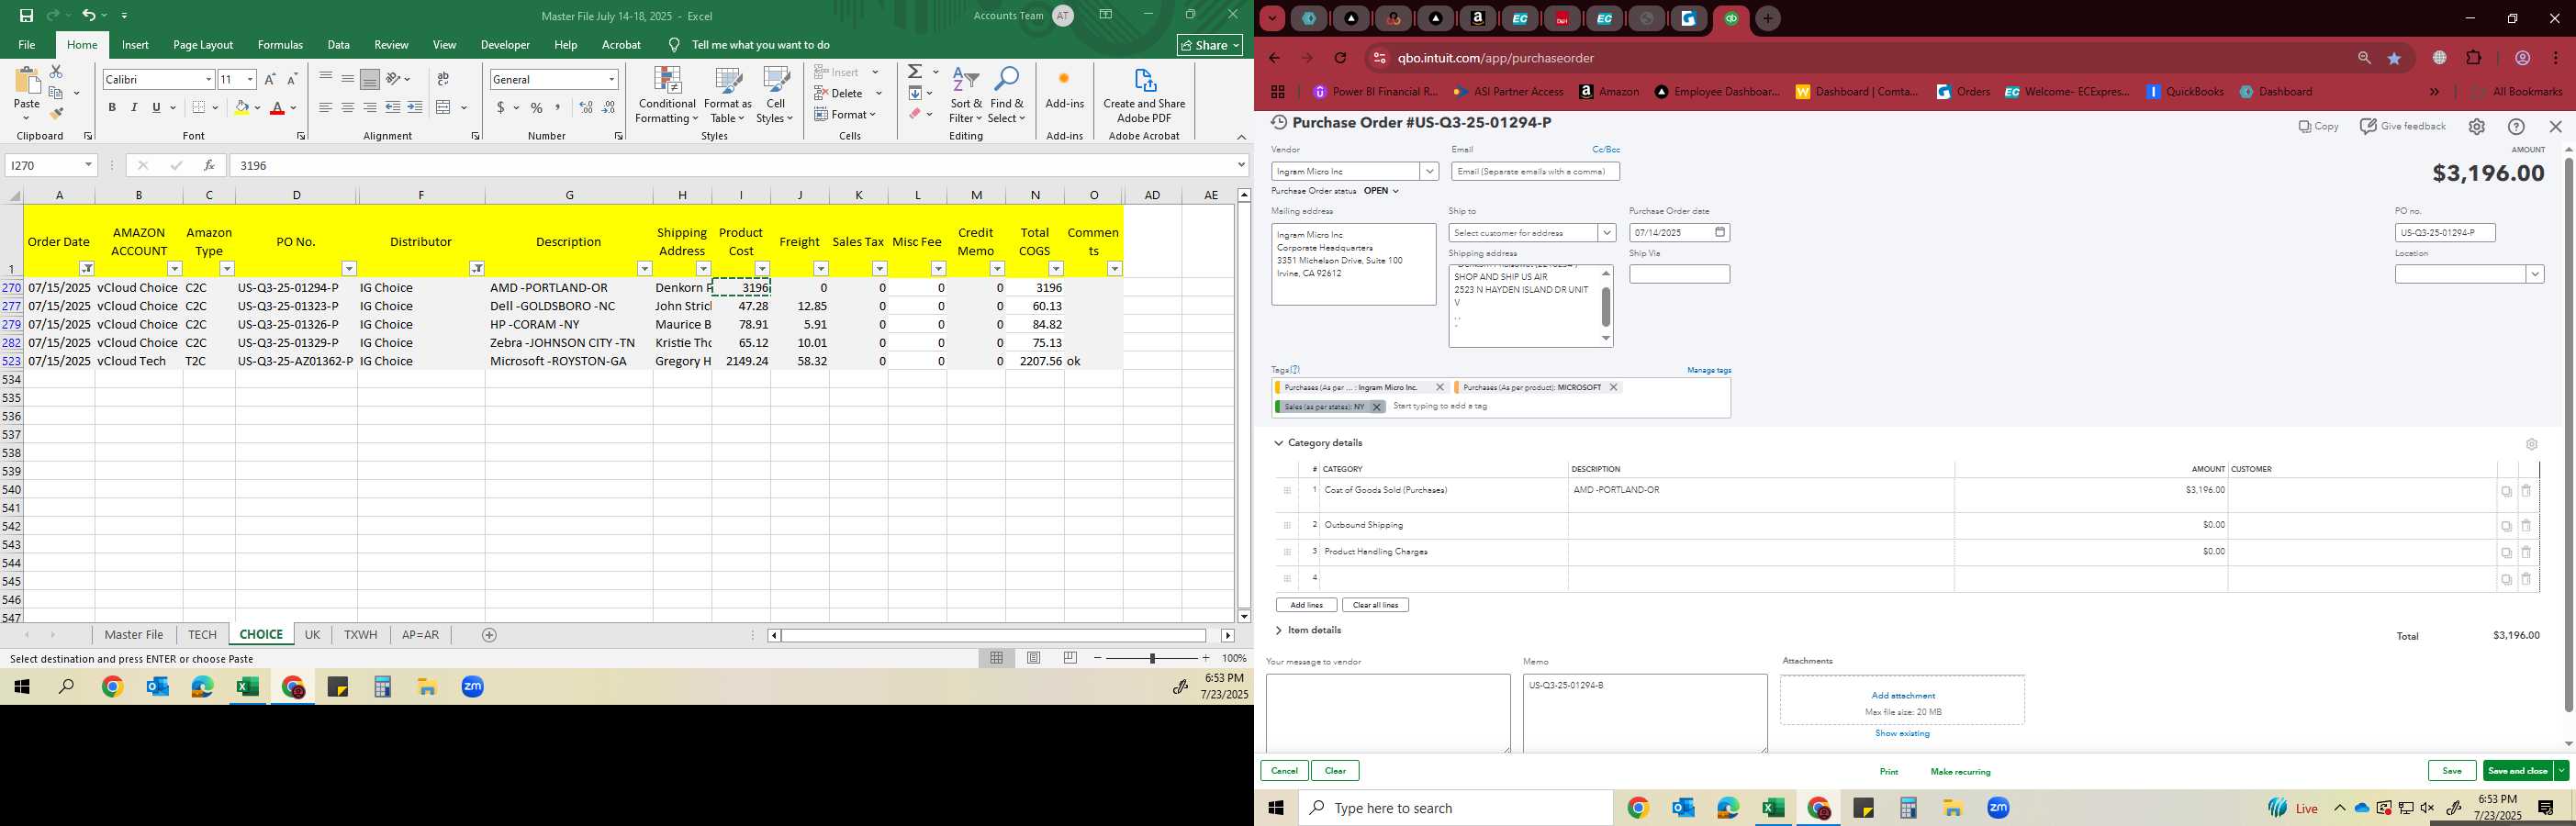This screenshot has width=2576, height=826.
Task: Open Sort & Filter menu
Action: point(966,96)
